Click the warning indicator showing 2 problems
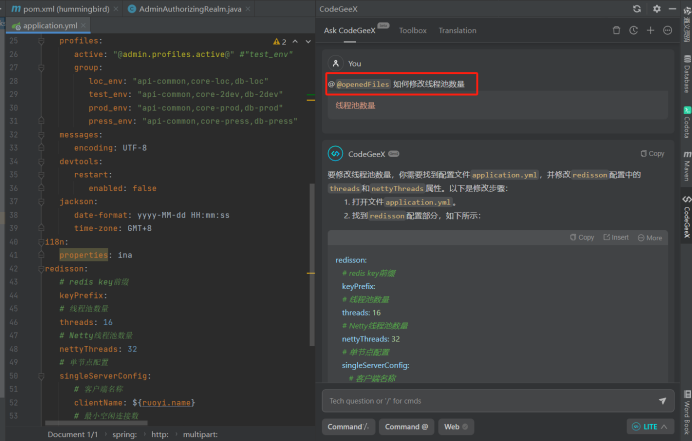The image size is (692, 441). 280,41
